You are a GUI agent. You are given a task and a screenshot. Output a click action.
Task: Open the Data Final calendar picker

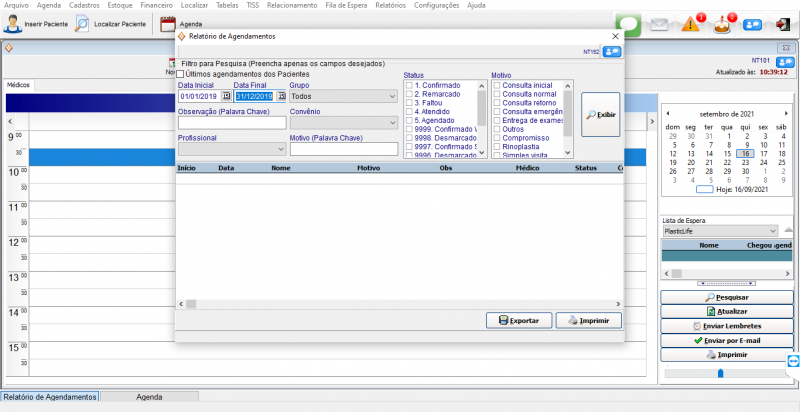point(281,97)
